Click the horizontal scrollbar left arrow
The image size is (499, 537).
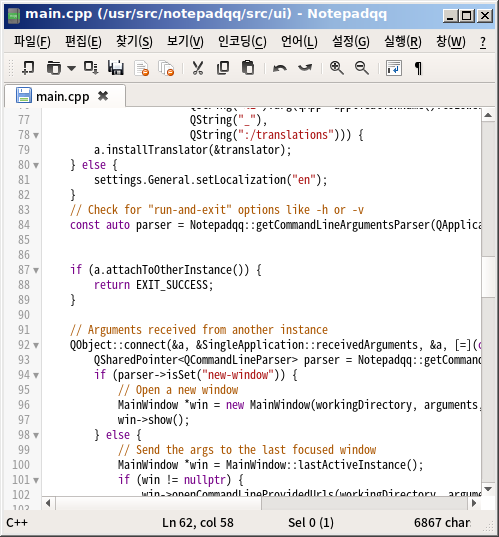coord(48,503)
